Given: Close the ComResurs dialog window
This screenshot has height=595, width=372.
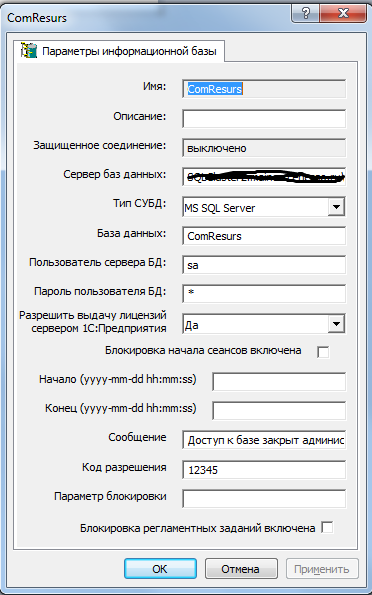Looking at the screenshot, I should 343,14.
